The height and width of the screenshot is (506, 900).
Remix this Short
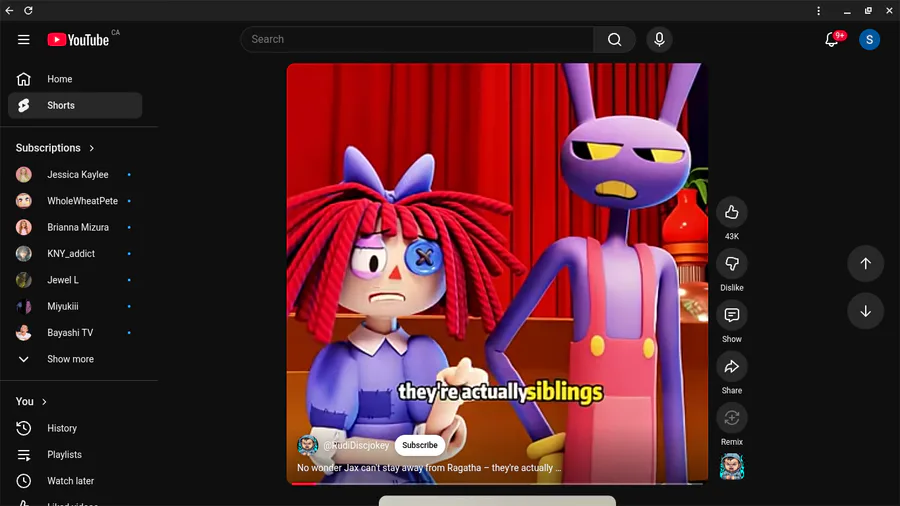pos(731,418)
